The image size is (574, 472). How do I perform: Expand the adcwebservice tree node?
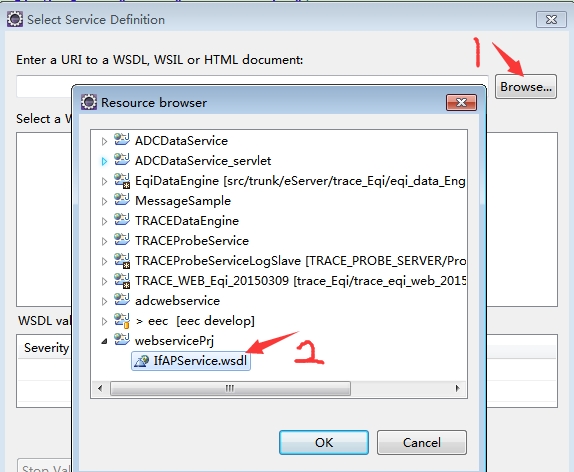pos(104,301)
